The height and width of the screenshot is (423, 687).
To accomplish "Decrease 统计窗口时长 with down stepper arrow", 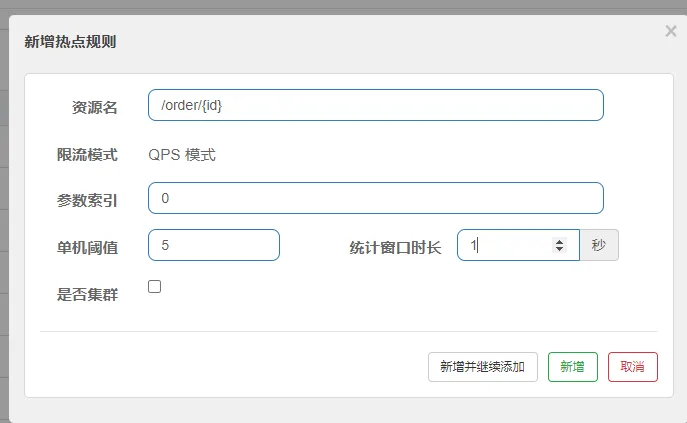I will coord(559,249).
